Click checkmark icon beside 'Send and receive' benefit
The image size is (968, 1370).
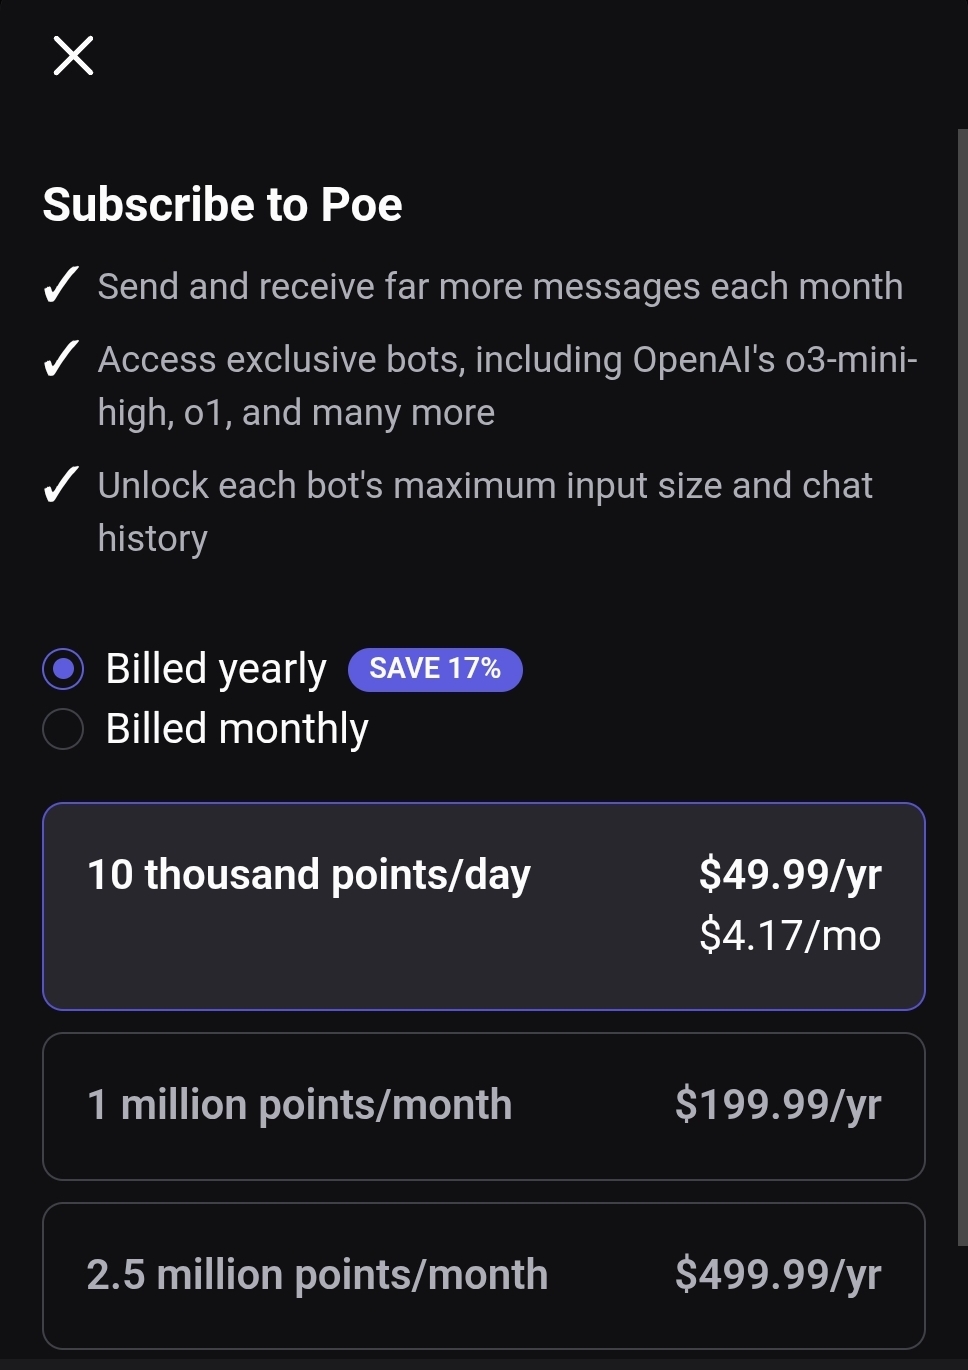(x=62, y=286)
